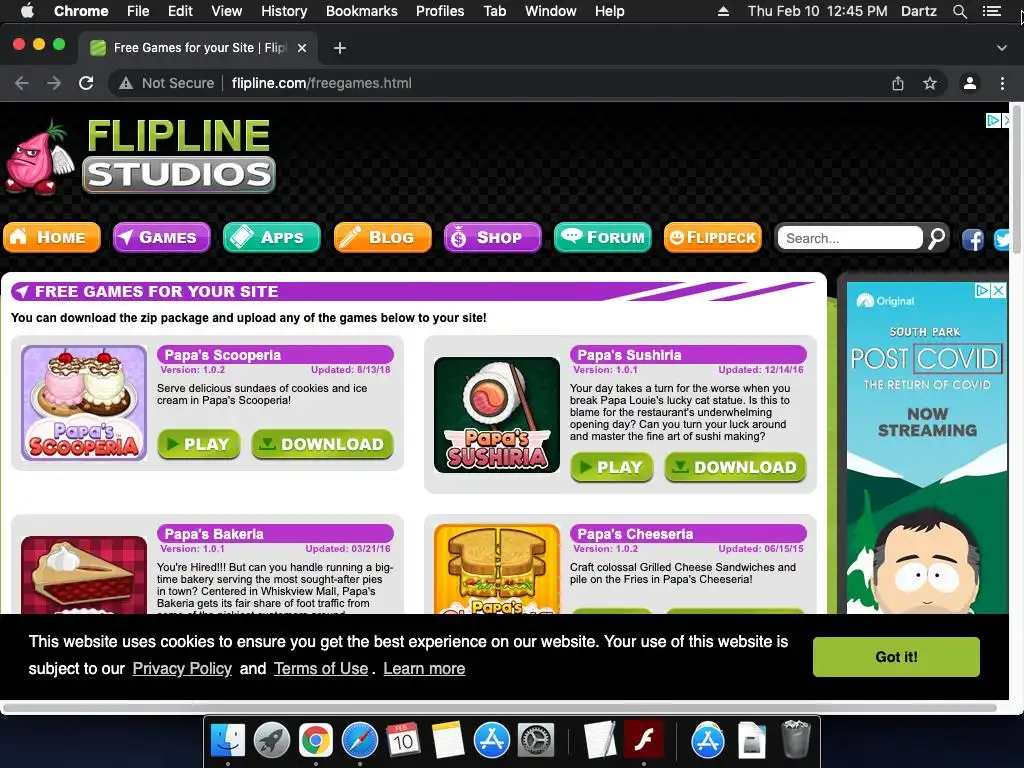Go back with the browser back arrow
The height and width of the screenshot is (768, 1024).
(x=22, y=83)
